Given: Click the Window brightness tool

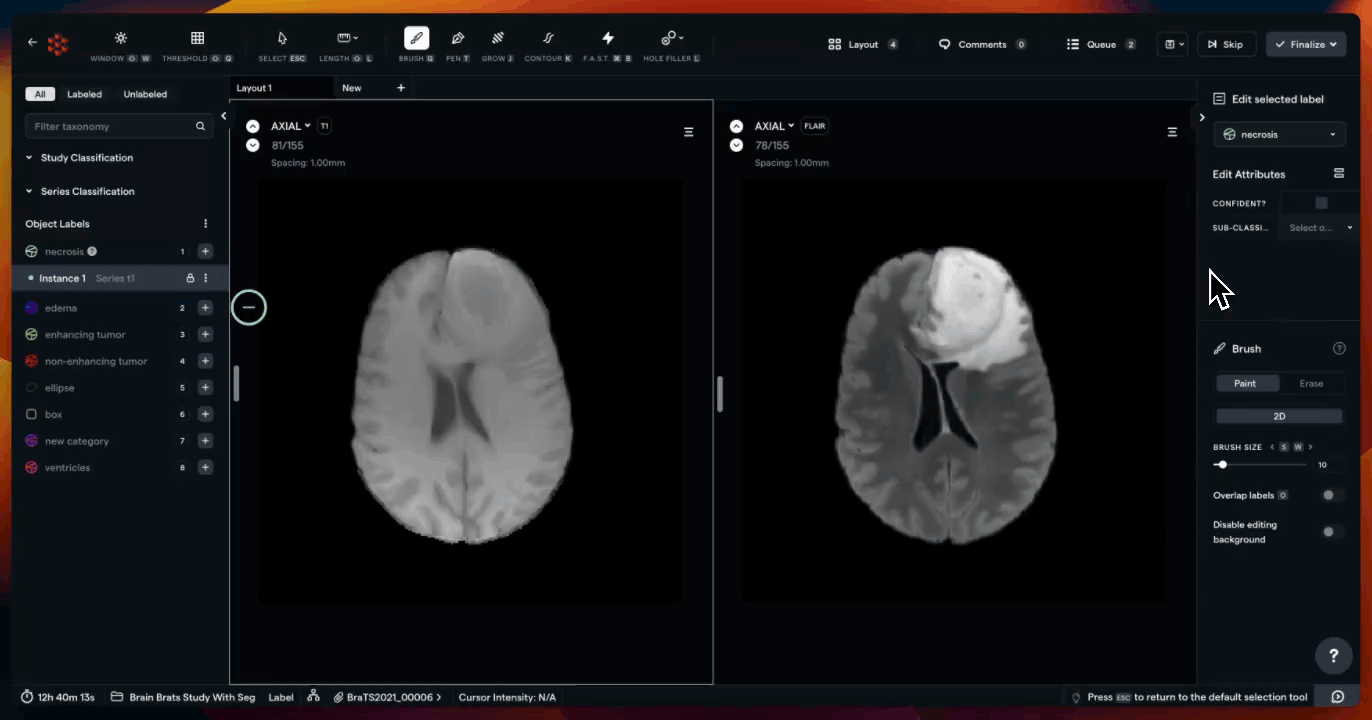Looking at the screenshot, I should coord(120,45).
